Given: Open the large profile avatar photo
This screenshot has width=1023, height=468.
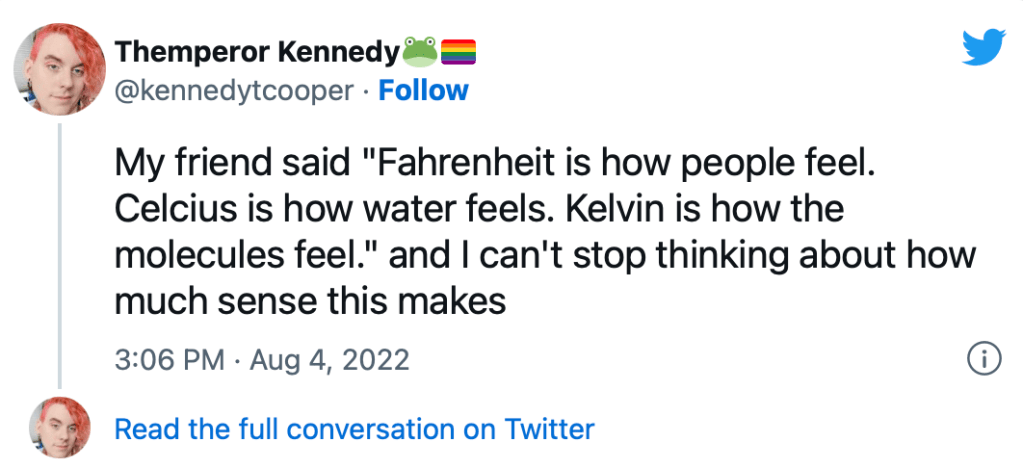Looking at the screenshot, I should [x=60, y=67].
